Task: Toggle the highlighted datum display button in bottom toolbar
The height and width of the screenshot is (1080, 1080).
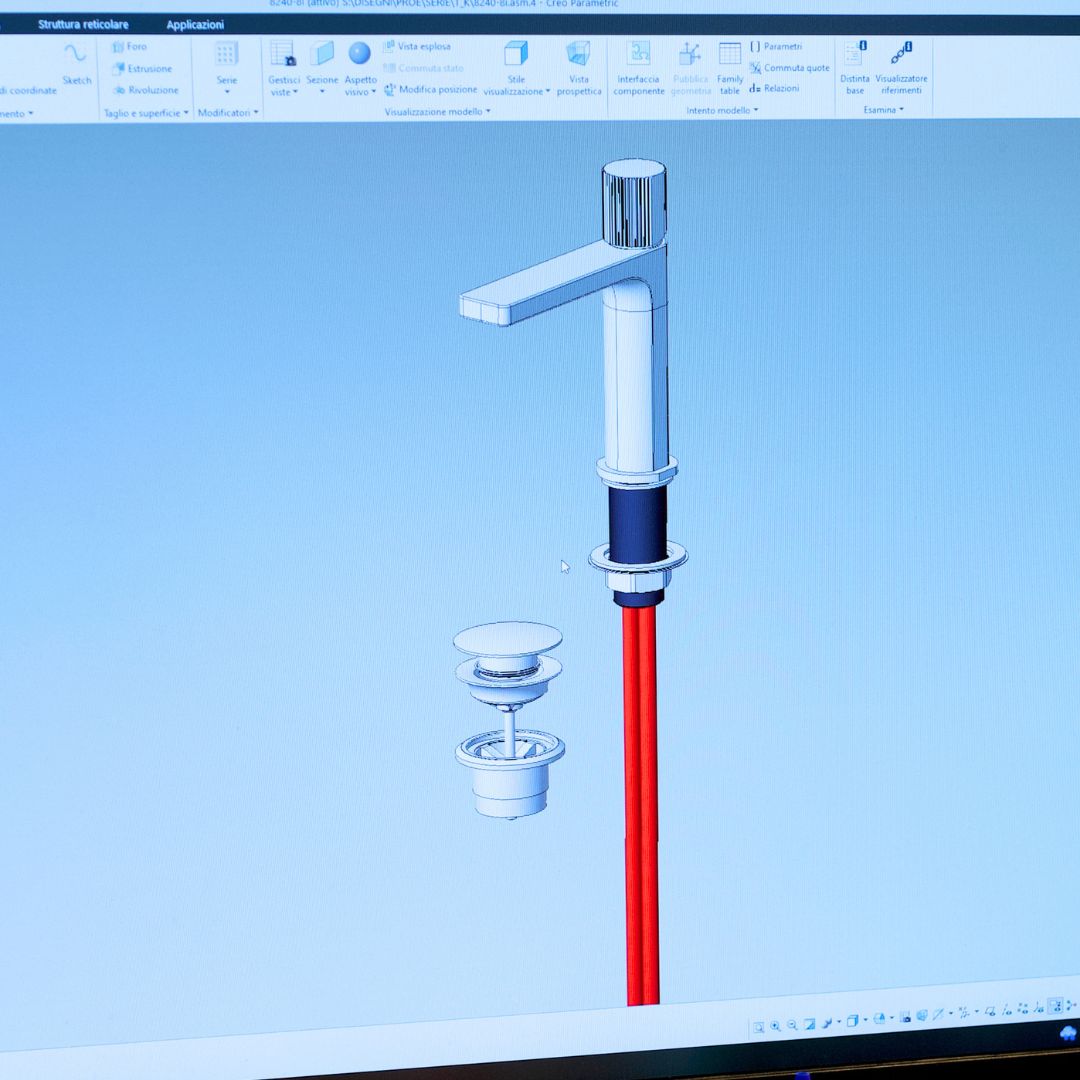Action: 1054,1006
